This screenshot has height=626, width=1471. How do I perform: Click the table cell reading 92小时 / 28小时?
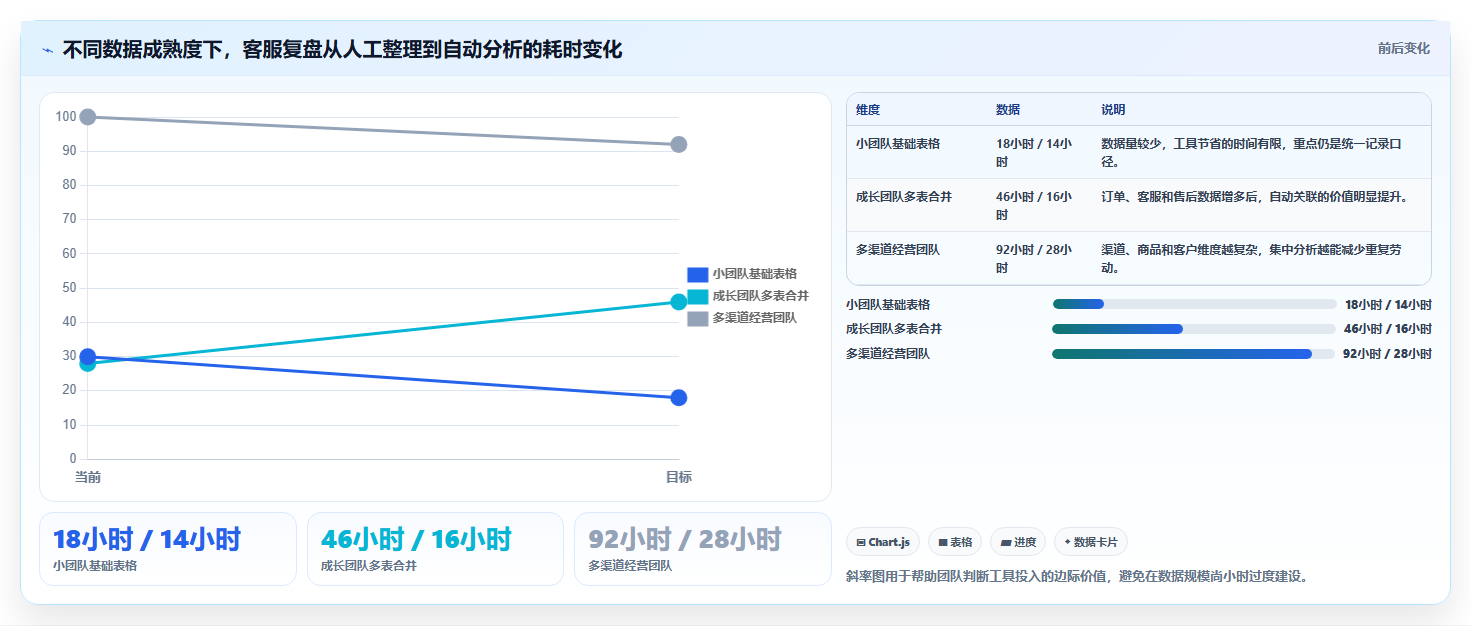[x=1034, y=259]
